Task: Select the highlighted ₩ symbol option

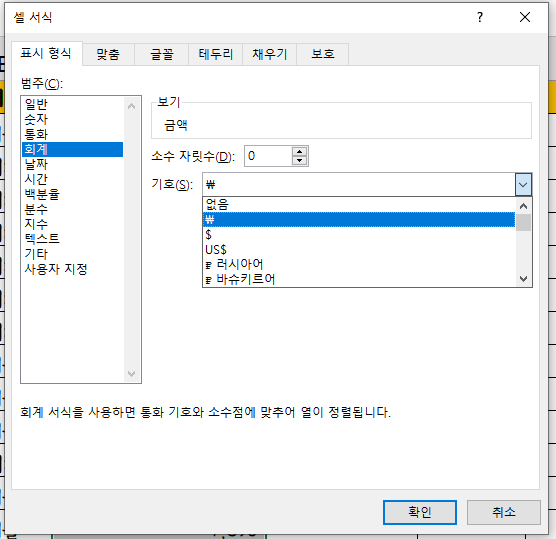Action: coord(359,220)
